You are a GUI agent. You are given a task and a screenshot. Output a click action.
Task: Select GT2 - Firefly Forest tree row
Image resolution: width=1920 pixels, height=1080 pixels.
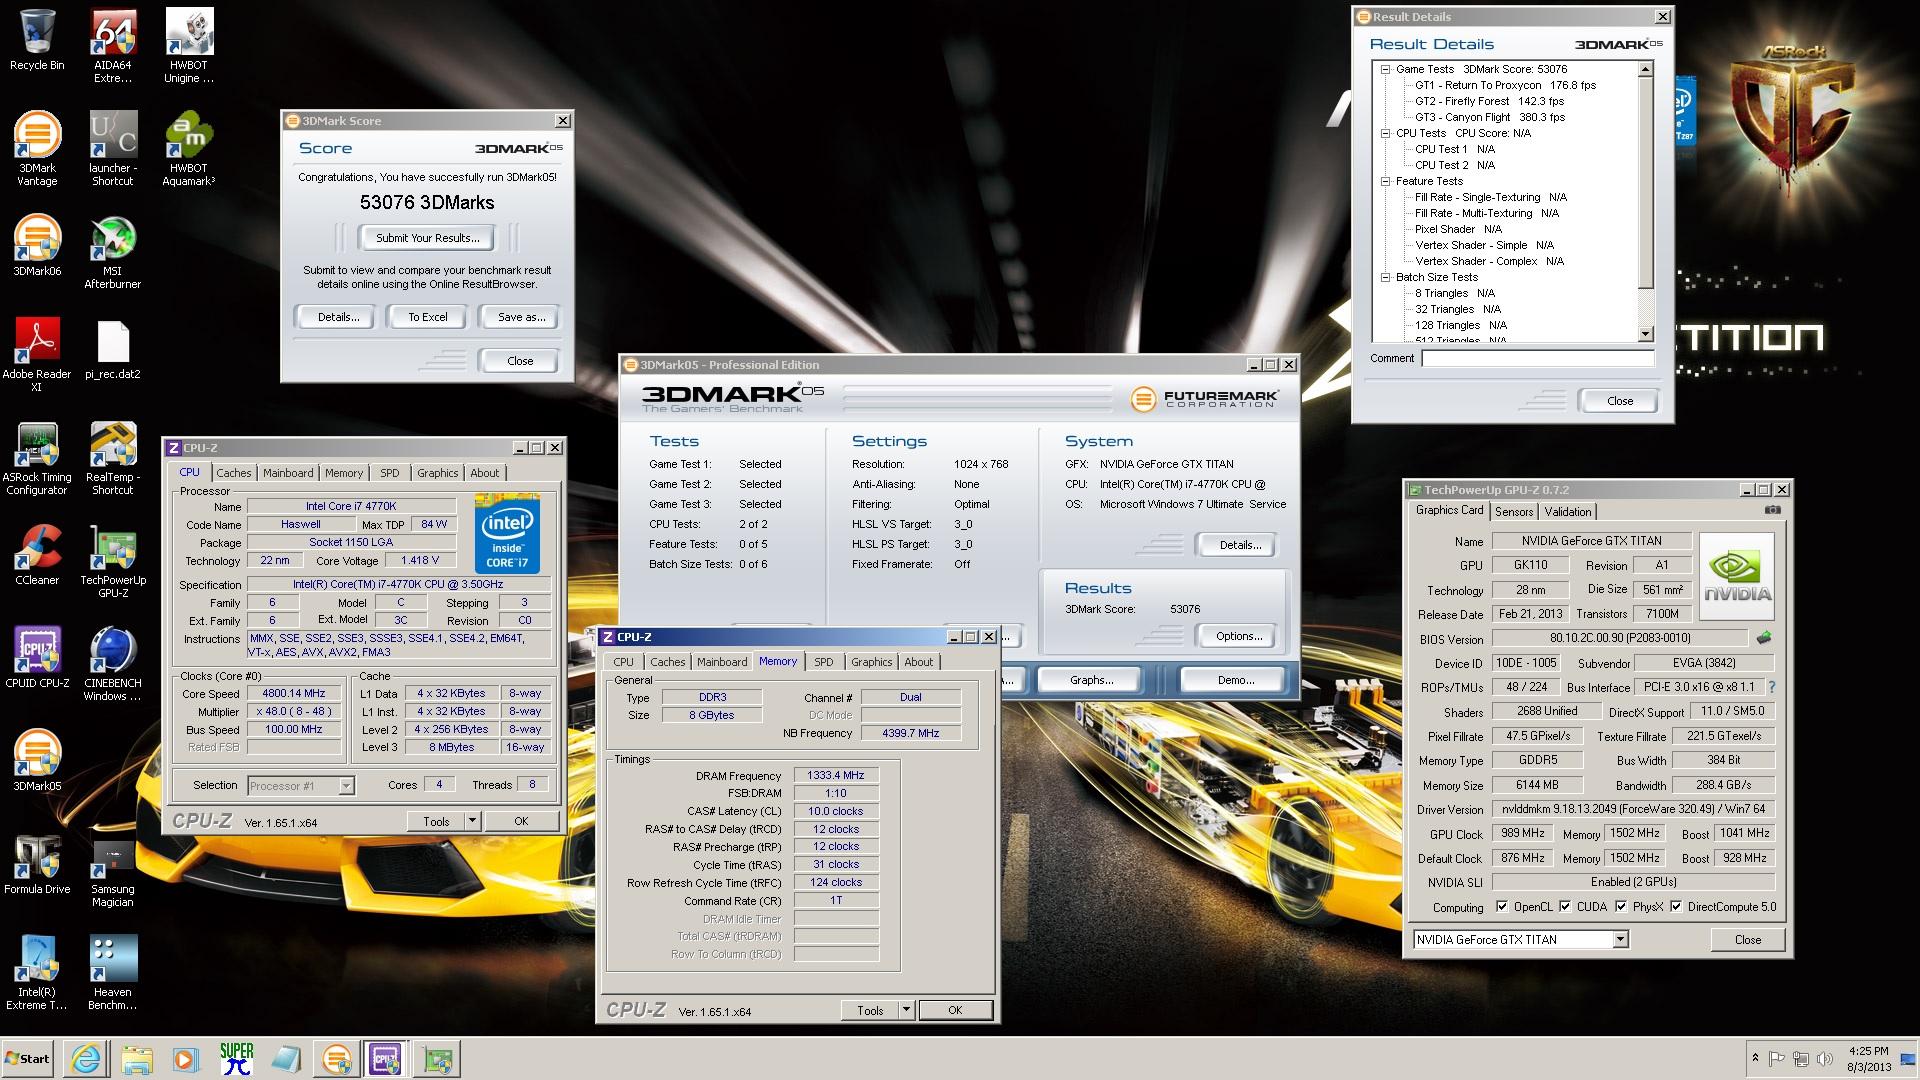(x=1489, y=101)
